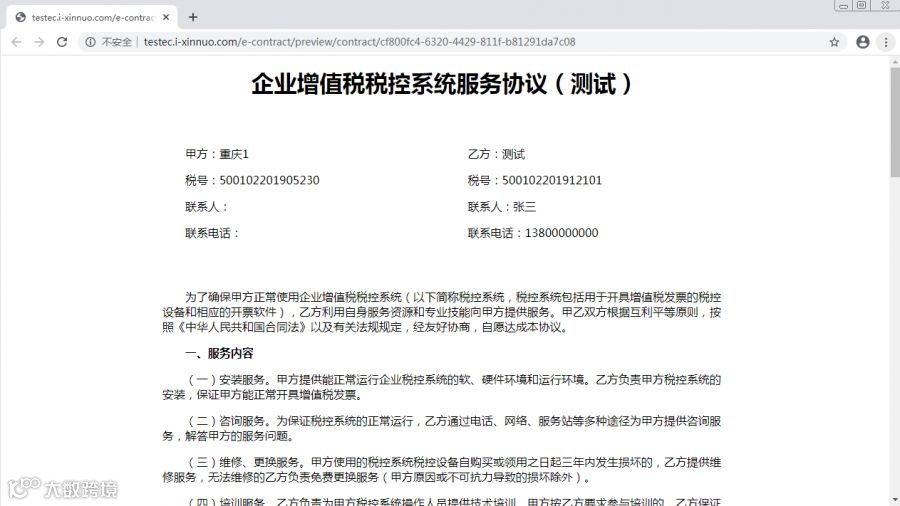This screenshot has width=900, height=506.
Task: Click the paragraph starting （一）安装服务
Action: tap(441, 387)
